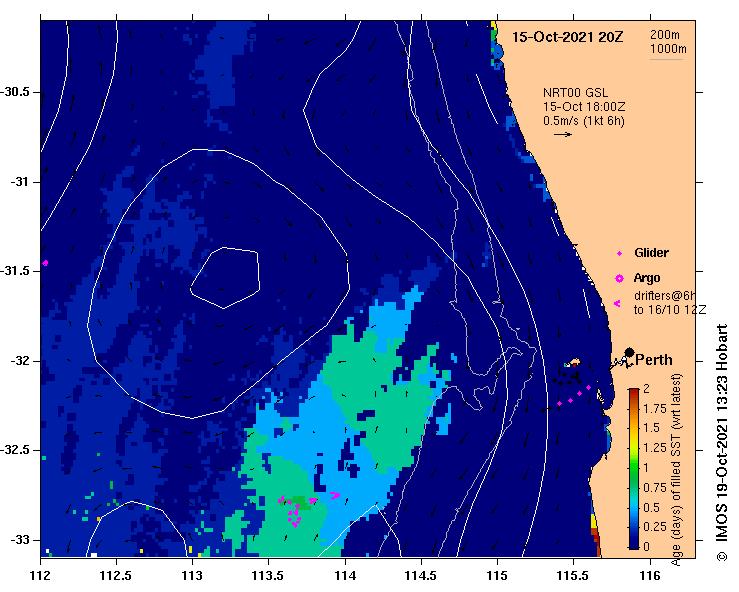The width and height of the screenshot is (739, 592).
Task: Click the Argo float marker at map's western edge
Action: 45,263
